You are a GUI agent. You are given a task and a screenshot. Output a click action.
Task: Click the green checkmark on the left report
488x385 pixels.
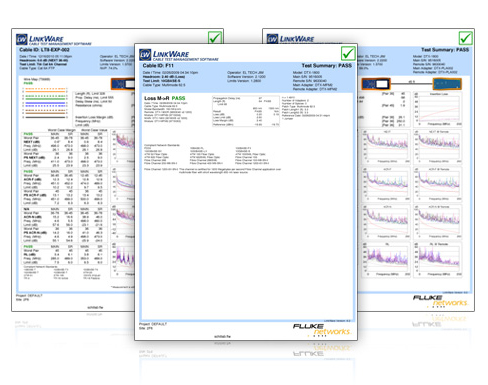pyautogui.click(x=215, y=37)
